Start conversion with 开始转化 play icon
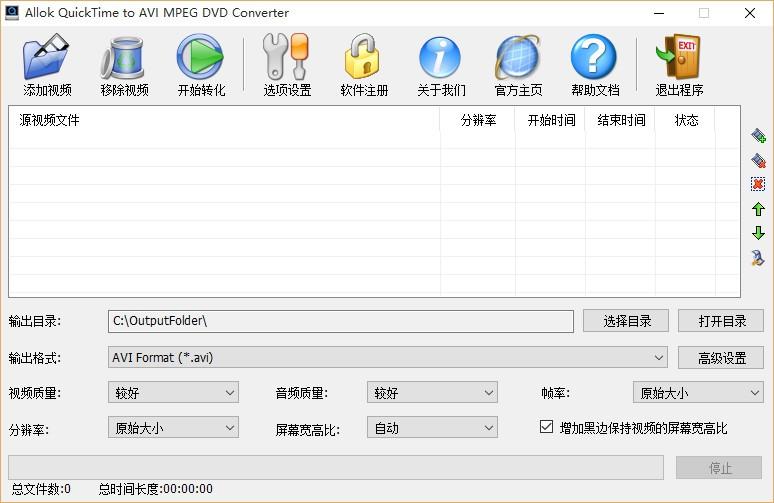Viewport: 774px width, 503px height. point(200,56)
